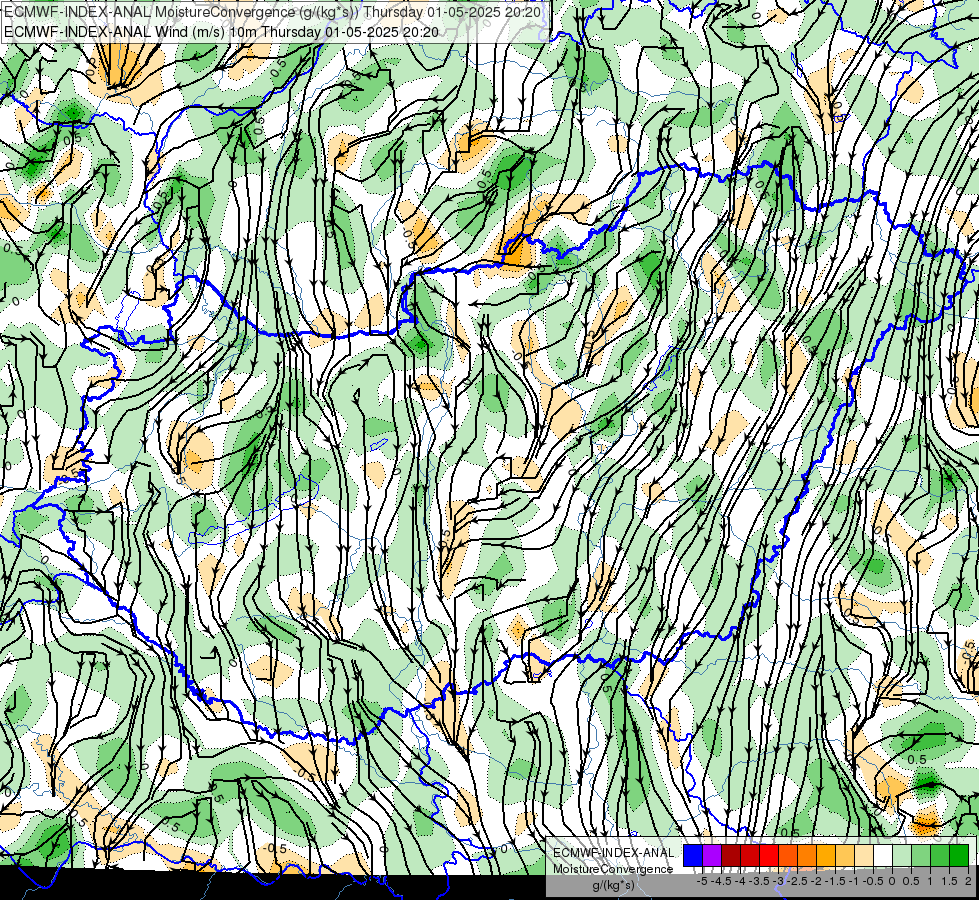
Task: Click the g/(kg*s) unit label in legend
Action: [613, 885]
